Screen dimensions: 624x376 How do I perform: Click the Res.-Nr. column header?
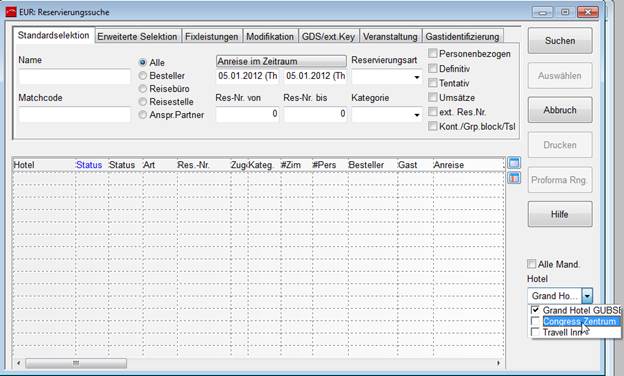coord(203,165)
